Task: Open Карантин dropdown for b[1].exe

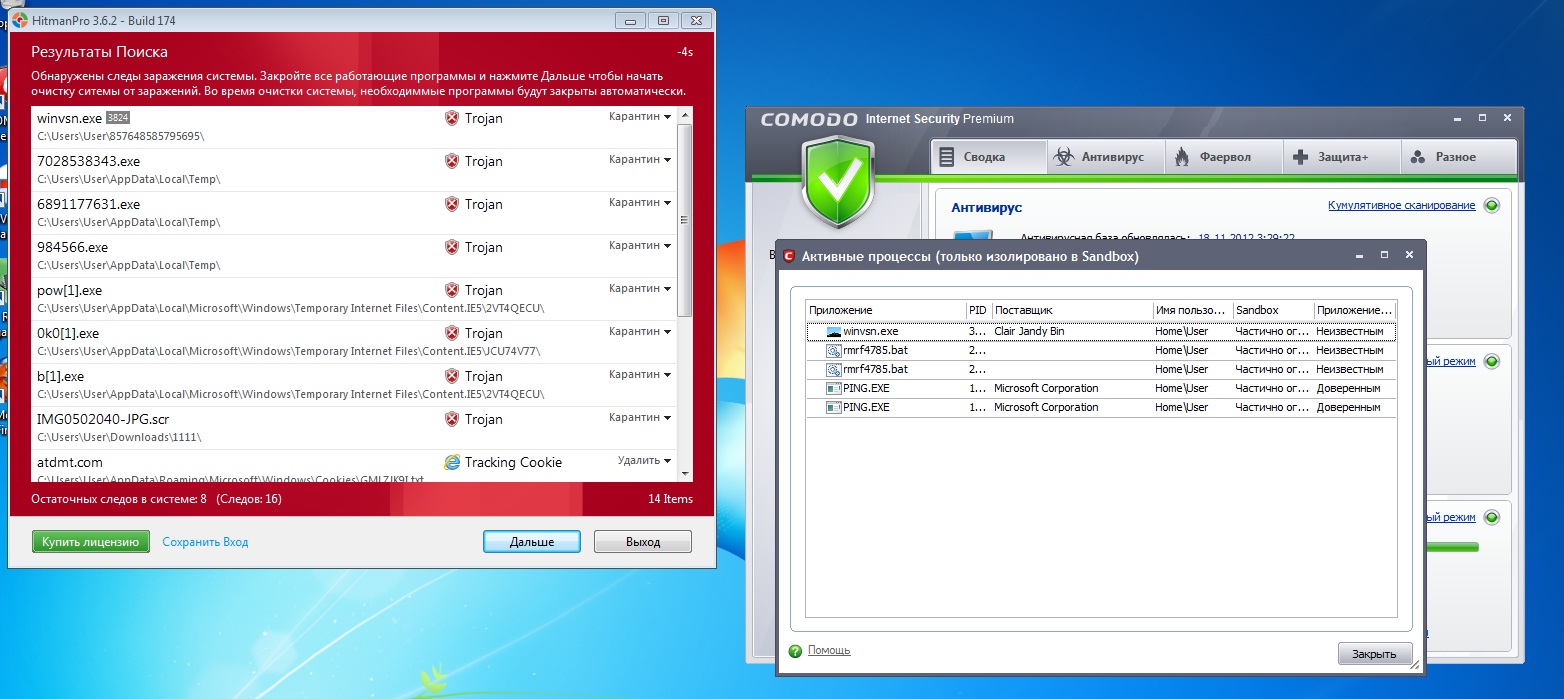Action: tap(639, 375)
